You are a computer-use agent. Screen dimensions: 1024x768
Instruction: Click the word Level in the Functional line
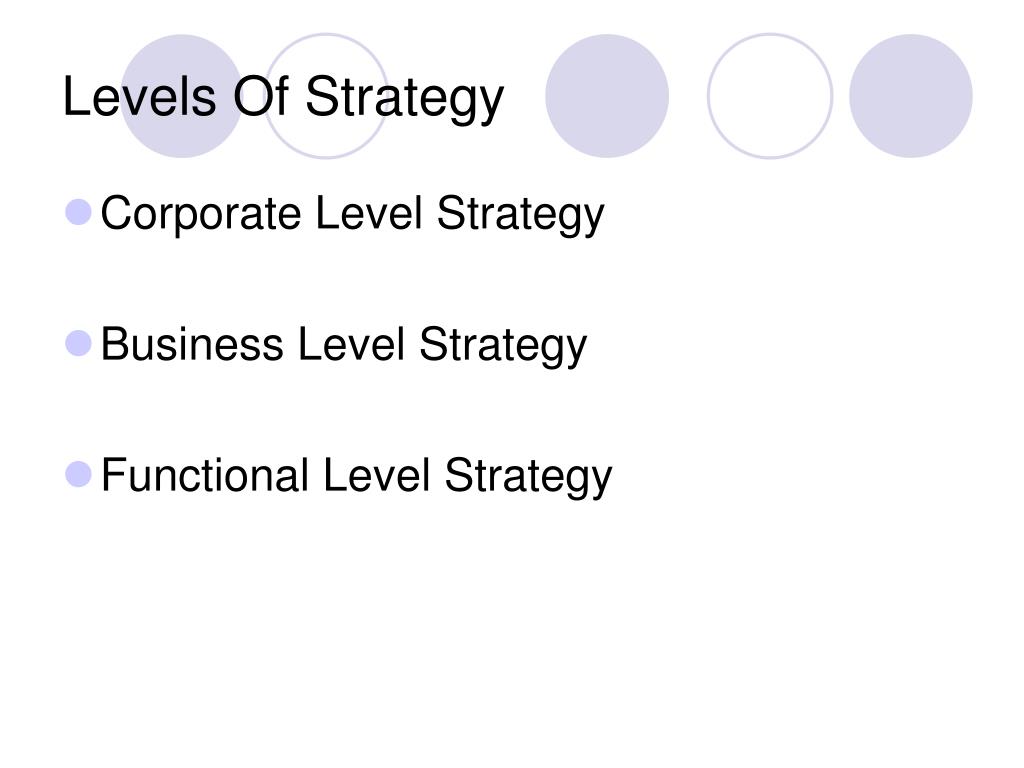pos(377,475)
